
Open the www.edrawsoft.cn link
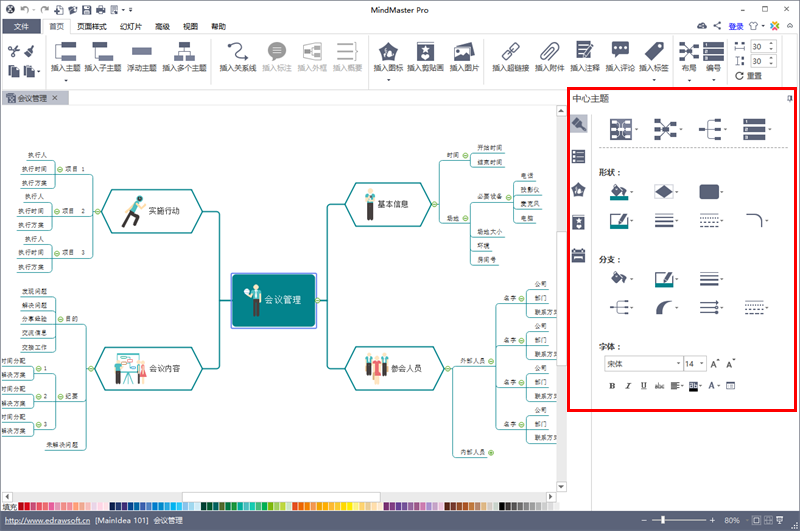pos(47,521)
